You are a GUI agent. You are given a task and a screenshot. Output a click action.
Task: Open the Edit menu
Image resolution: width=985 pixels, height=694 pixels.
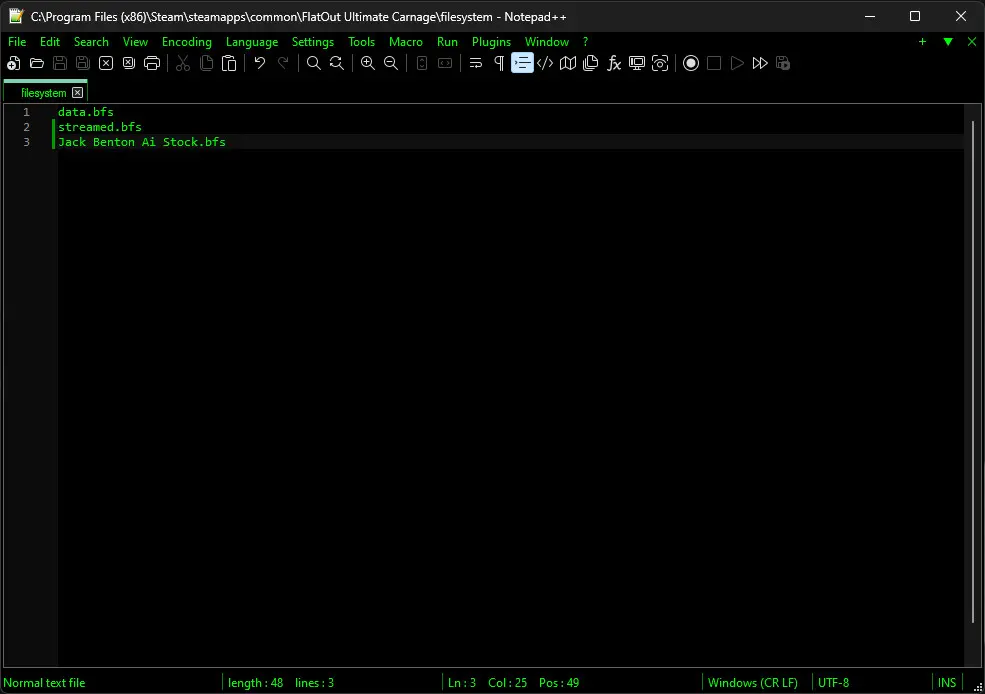50,42
